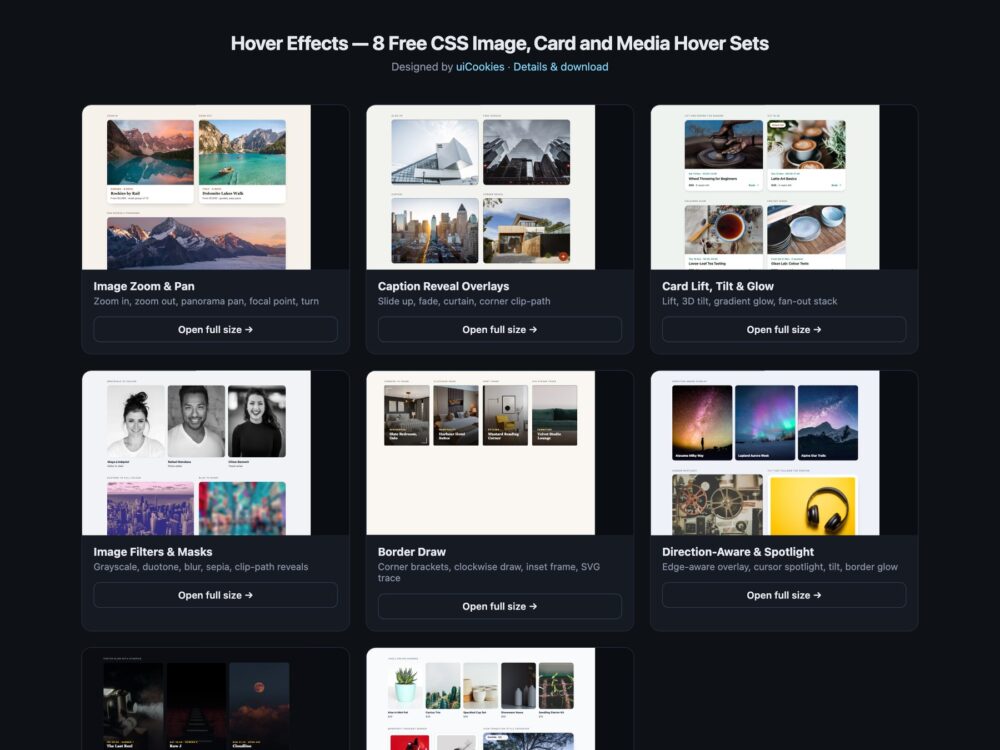
Task: Open full size for Image Zoom & Pan
Action: [216, 330]
